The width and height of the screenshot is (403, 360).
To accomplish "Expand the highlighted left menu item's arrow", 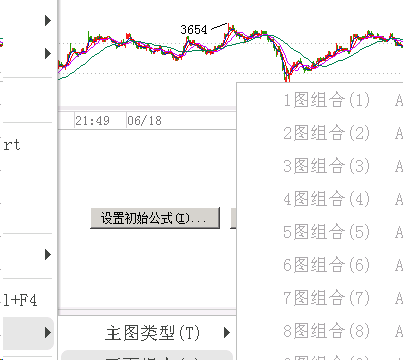I will click(x=48, y=332).
